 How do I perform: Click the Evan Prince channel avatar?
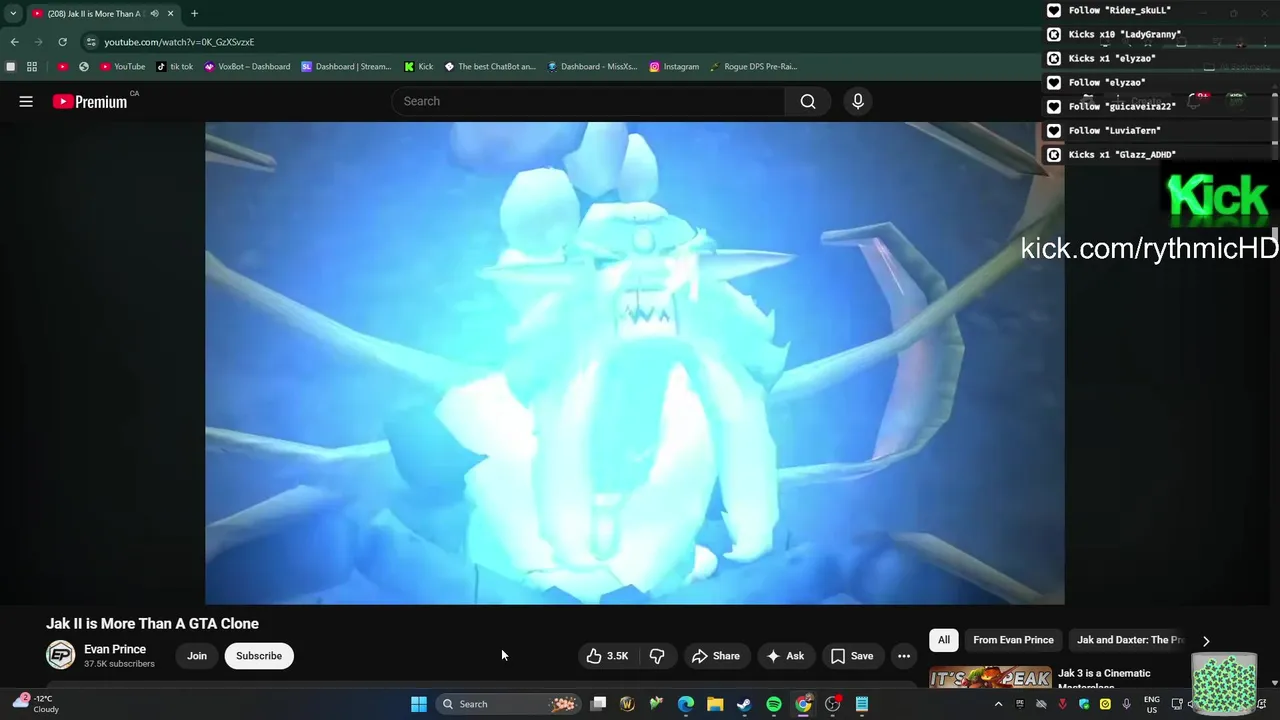tap(60, 655)
